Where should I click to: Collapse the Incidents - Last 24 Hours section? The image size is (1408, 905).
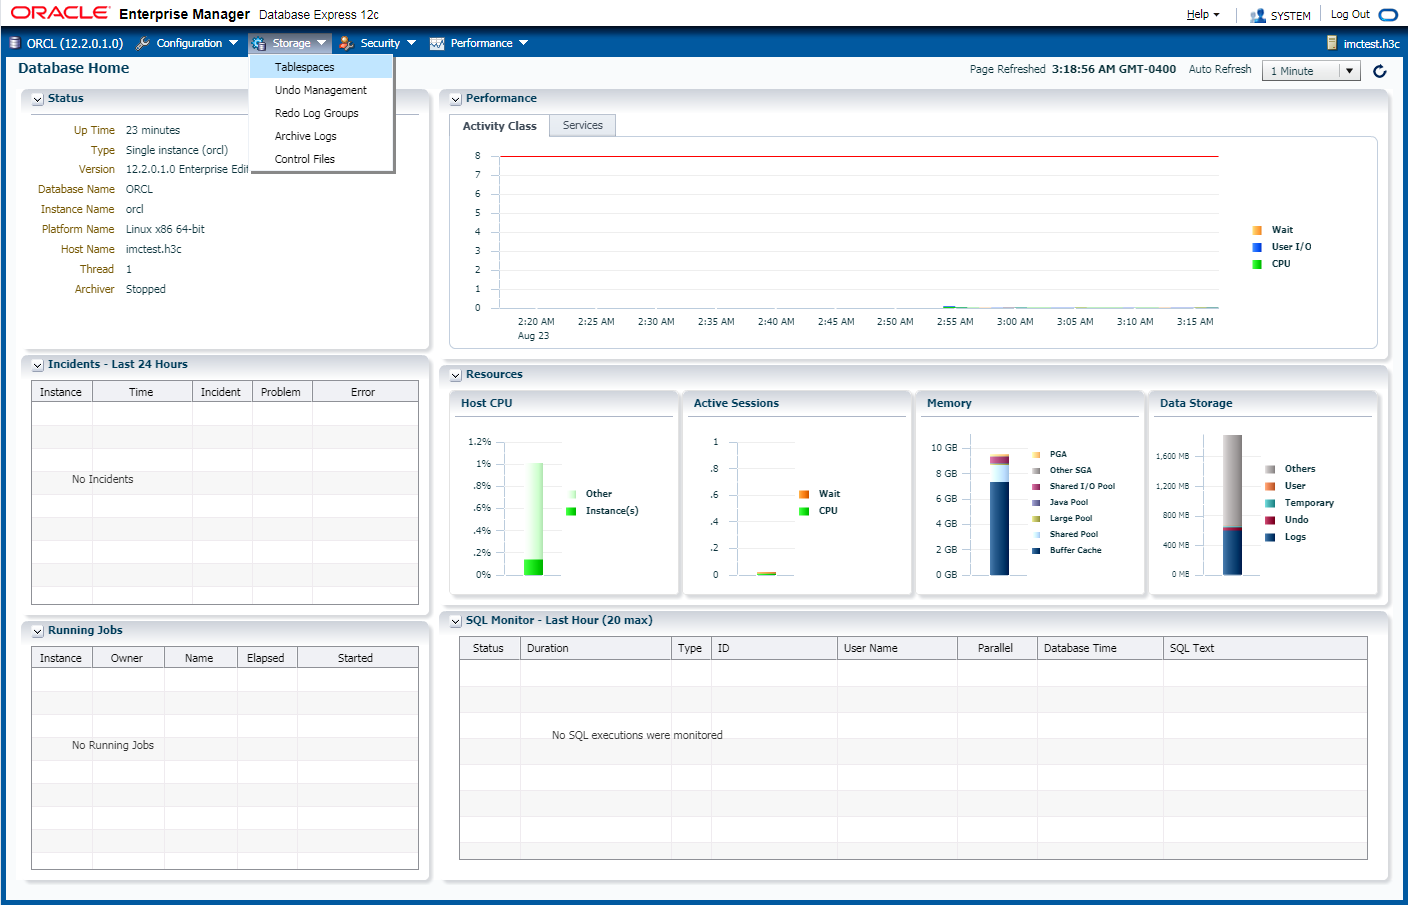click(x=38, y=365)
